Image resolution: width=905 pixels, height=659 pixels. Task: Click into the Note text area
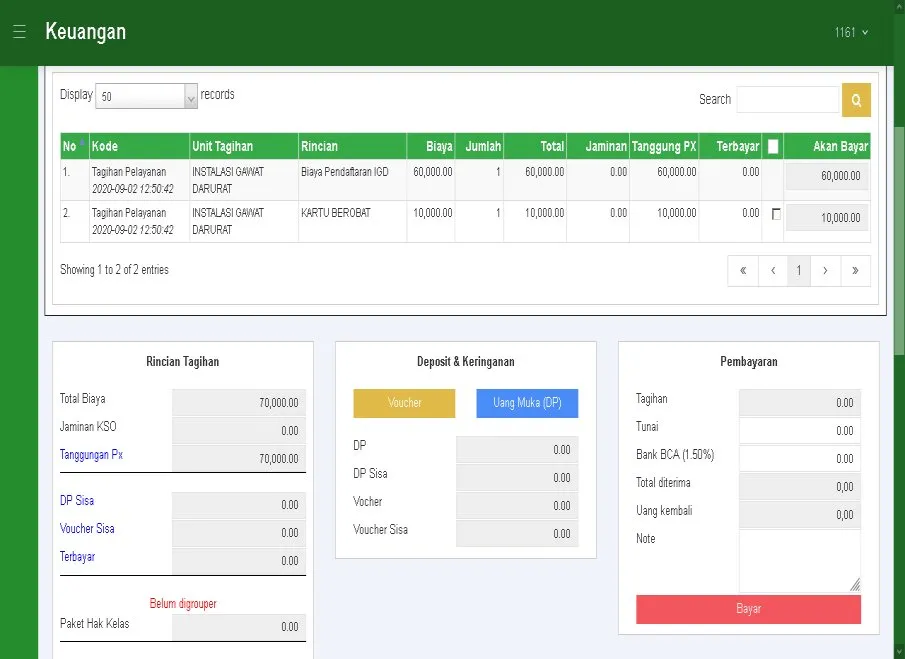(799, 561)
